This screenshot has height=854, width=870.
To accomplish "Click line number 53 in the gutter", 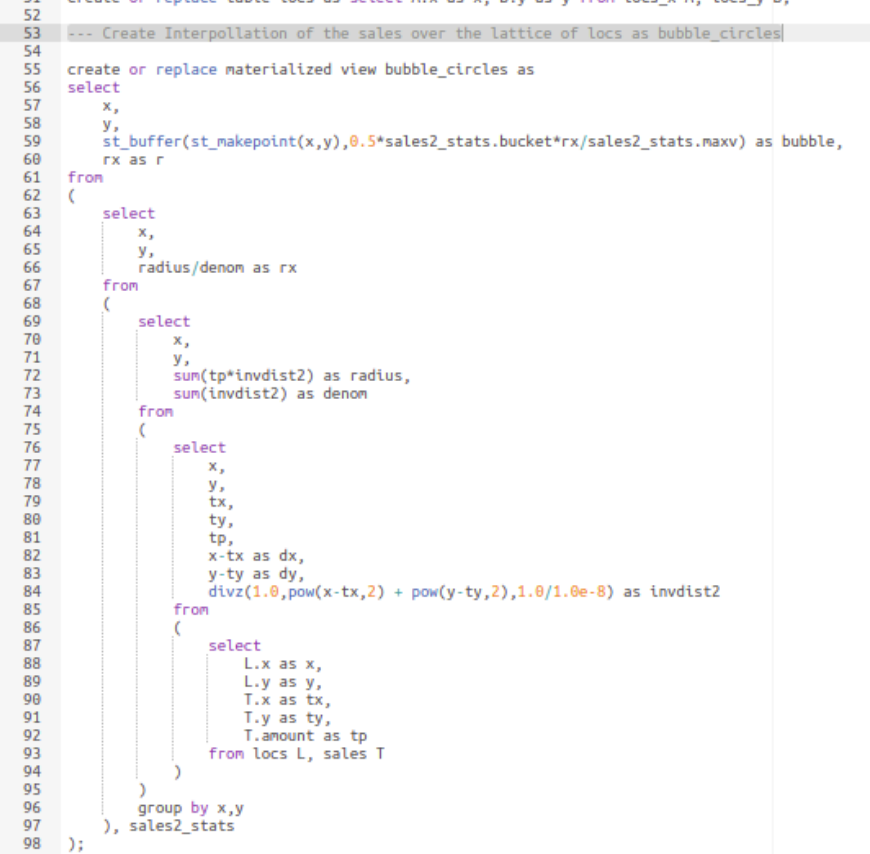I will coord(30,34).
